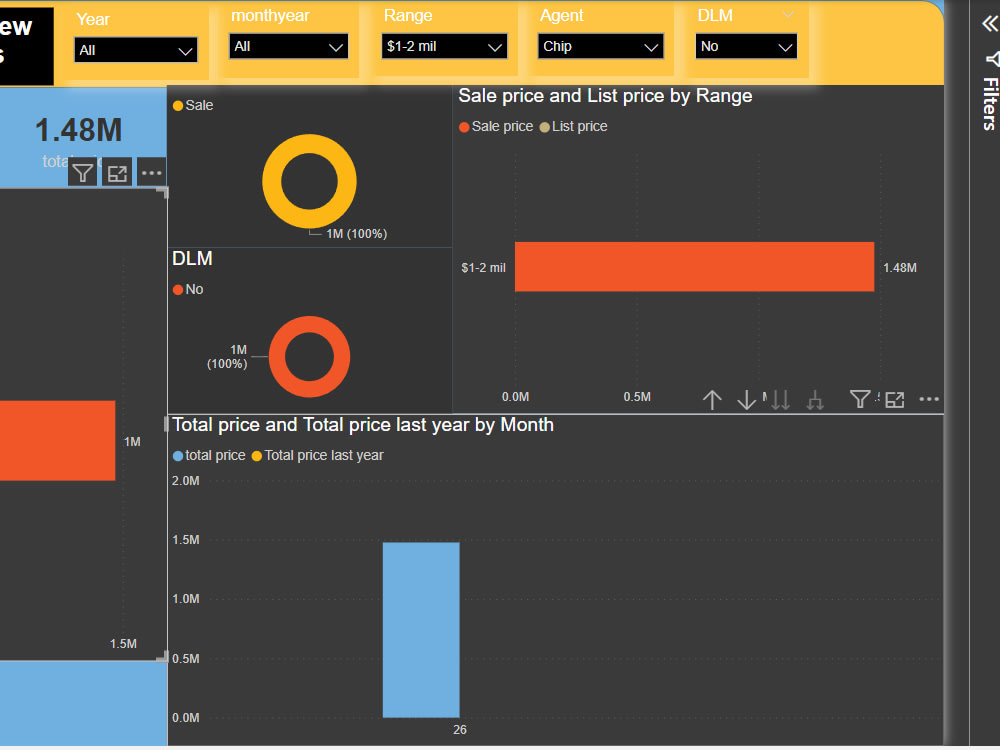Open the Year slicer dropdown
This screenshot has height=750, width=1000.
pos(135,48)
